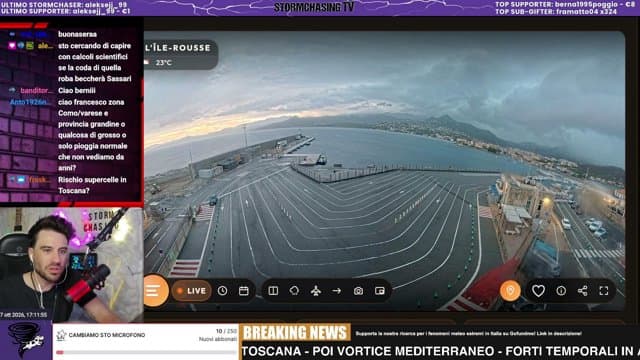Click the streamer webcam feed thumbnail

pos(71,264)
